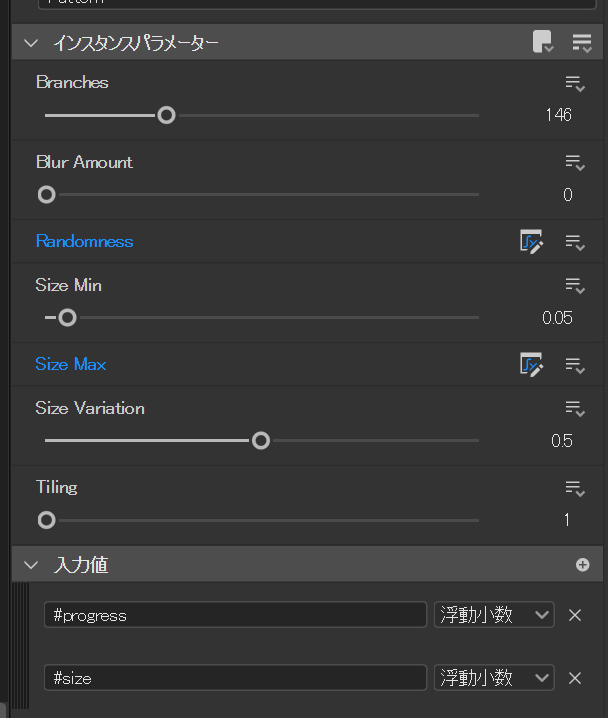This screenshot has width=608, height=718.
Task: Click the Branches slider handle
Action: click(x=167, y=115)
